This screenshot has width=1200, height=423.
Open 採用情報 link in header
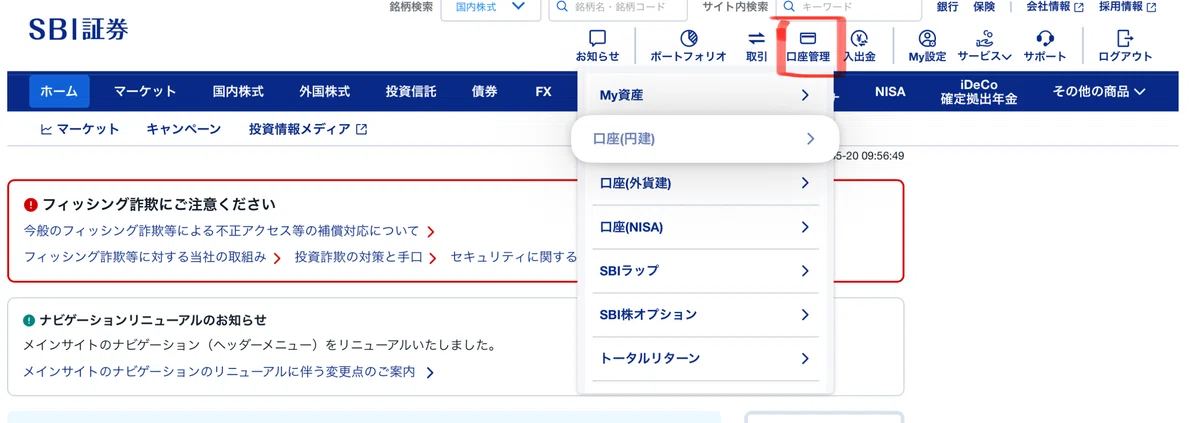1121,7
